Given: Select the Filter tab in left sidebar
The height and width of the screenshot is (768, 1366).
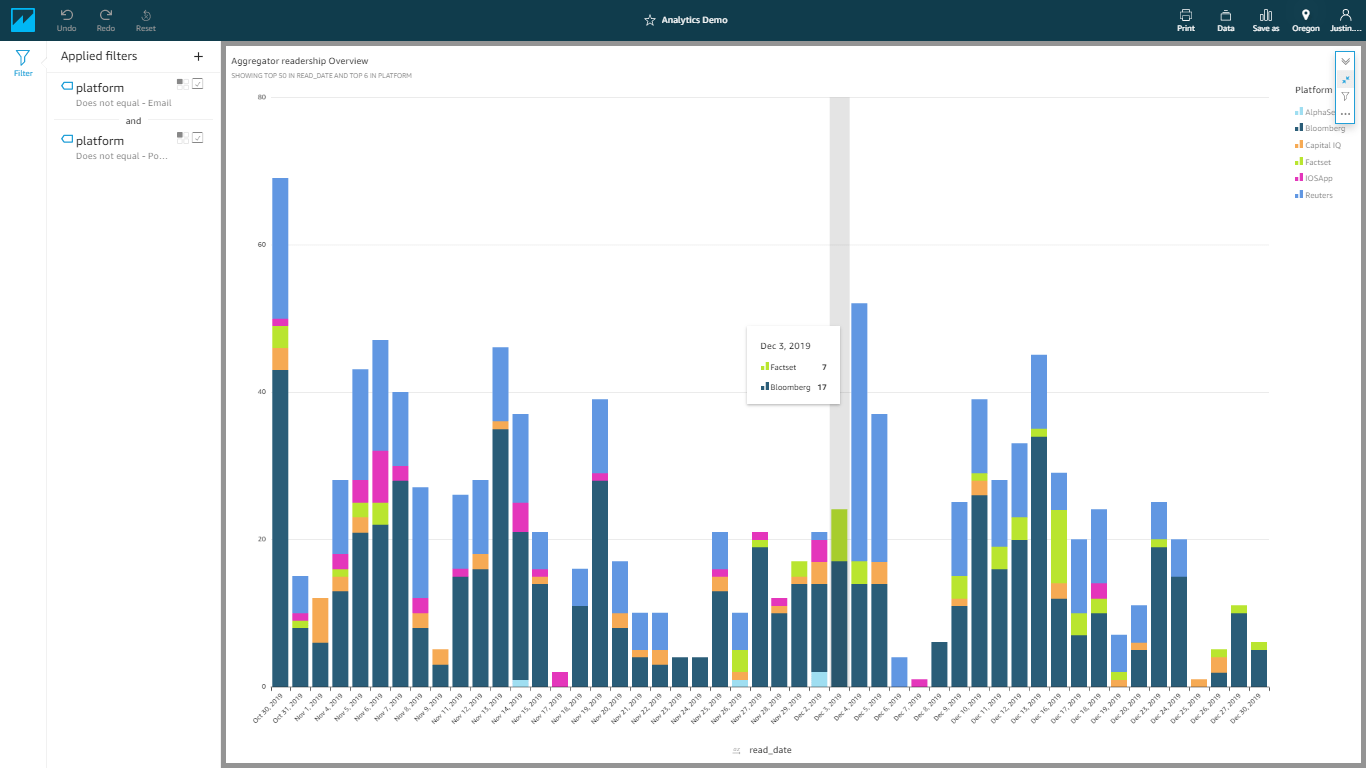Looking at the screenshot, I should point(23,63).
